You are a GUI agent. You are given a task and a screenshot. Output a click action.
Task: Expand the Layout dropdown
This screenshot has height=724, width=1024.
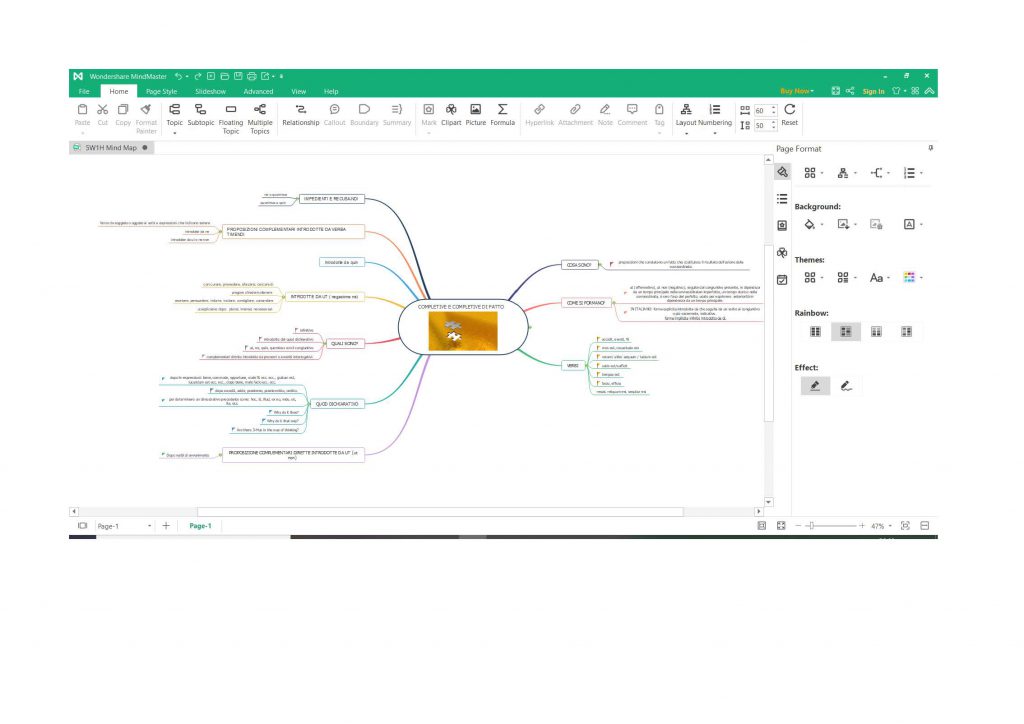[x=686, y=132]
